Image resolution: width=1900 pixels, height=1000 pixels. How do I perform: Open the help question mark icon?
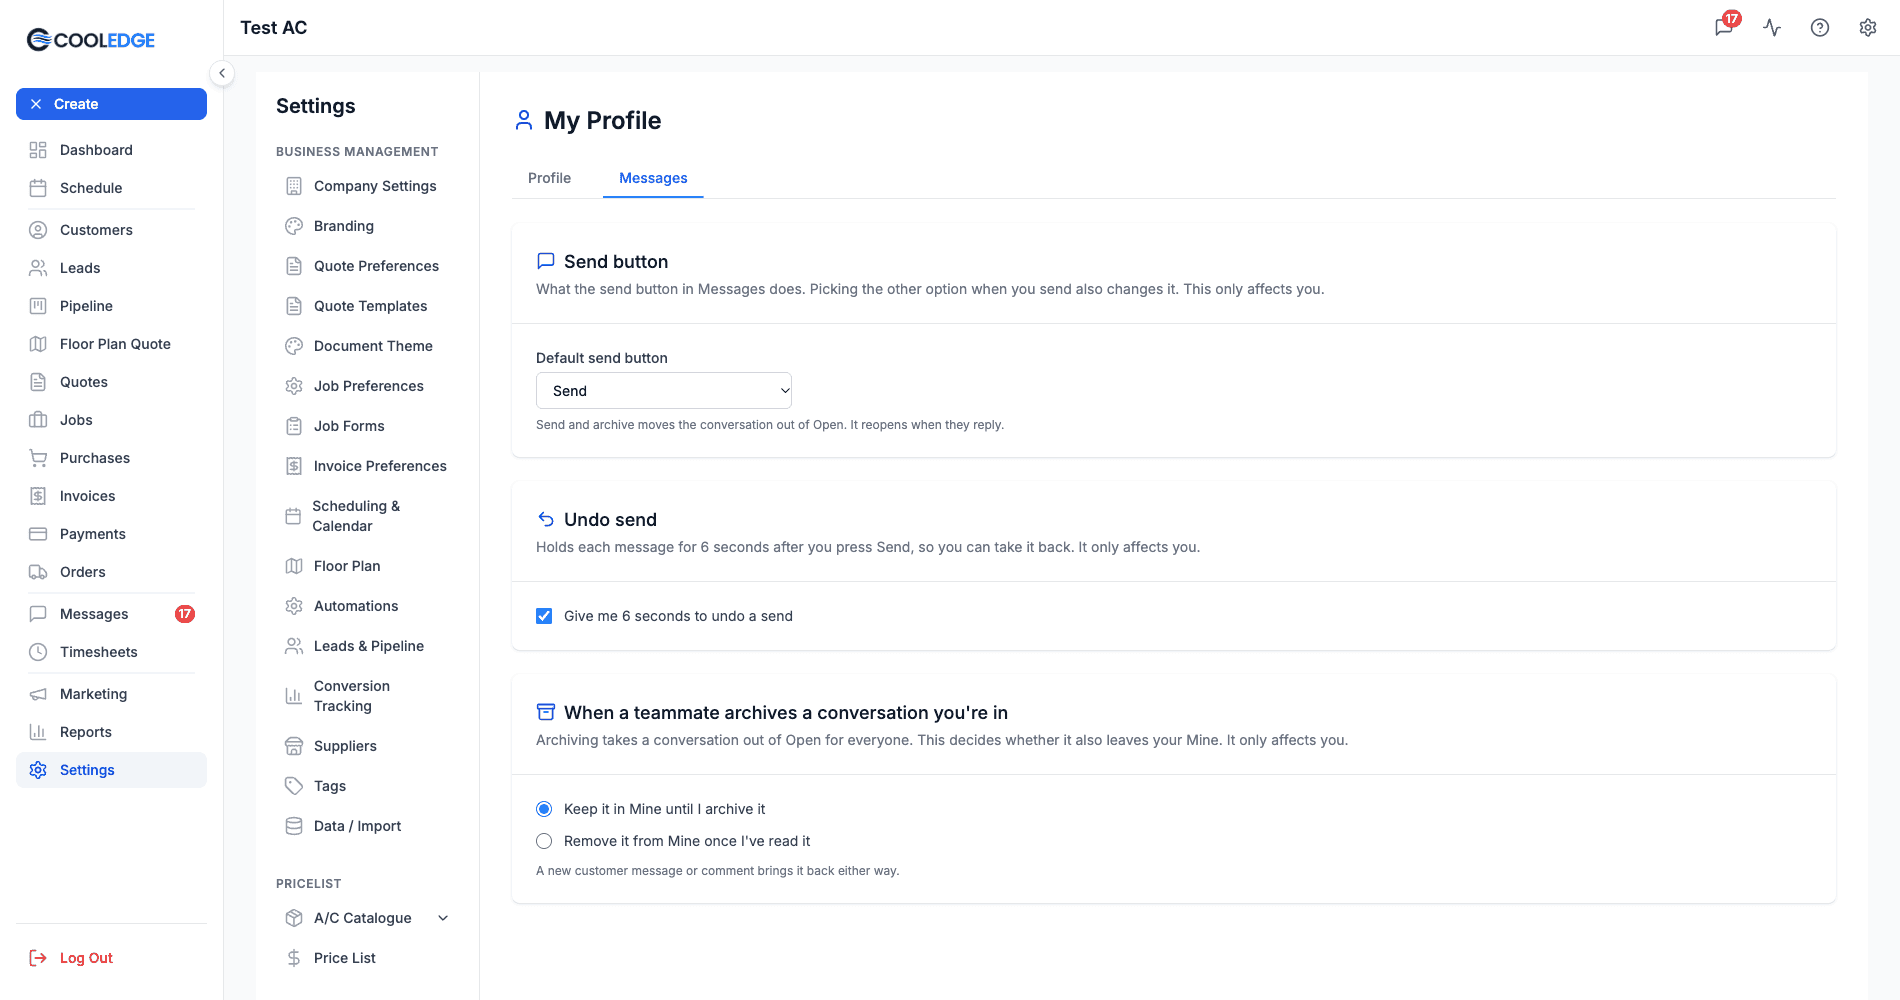(1820, 27)
